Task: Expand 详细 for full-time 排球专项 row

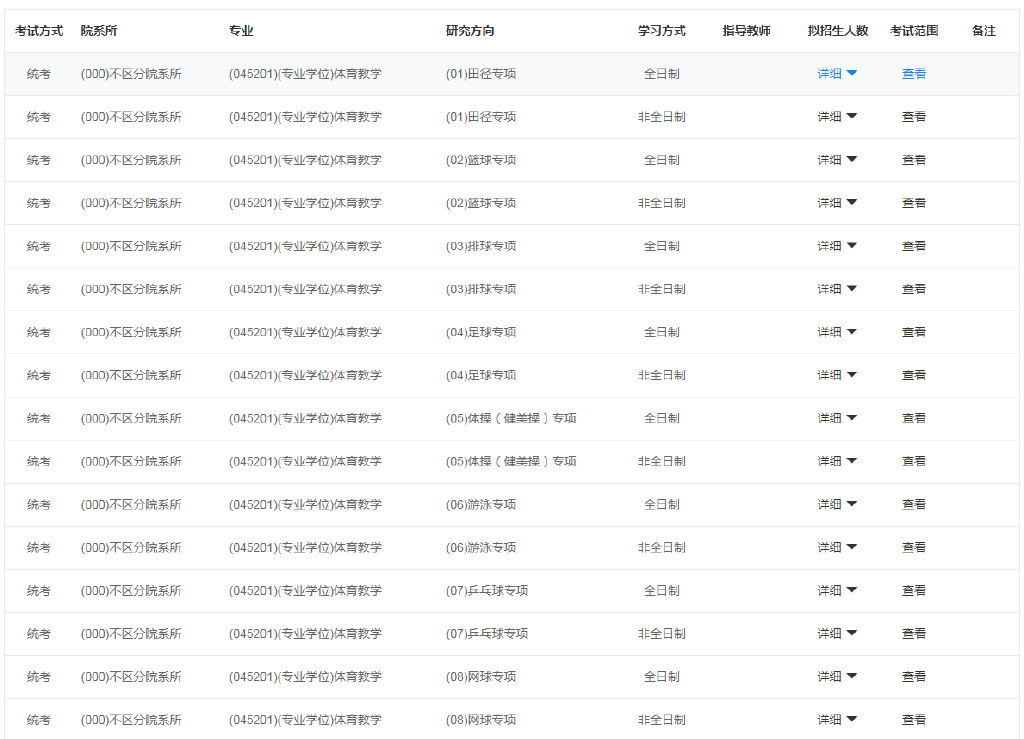Action: (x=837, y=246)
